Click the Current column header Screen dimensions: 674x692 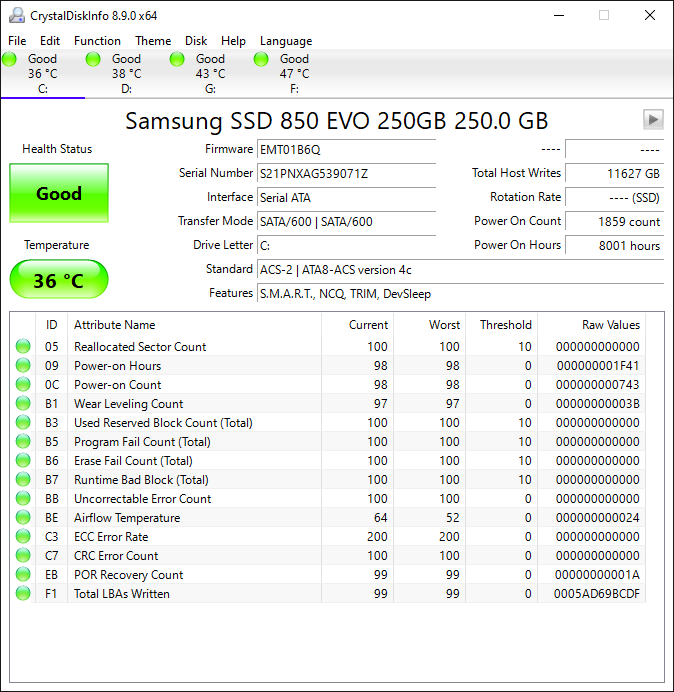358,325
